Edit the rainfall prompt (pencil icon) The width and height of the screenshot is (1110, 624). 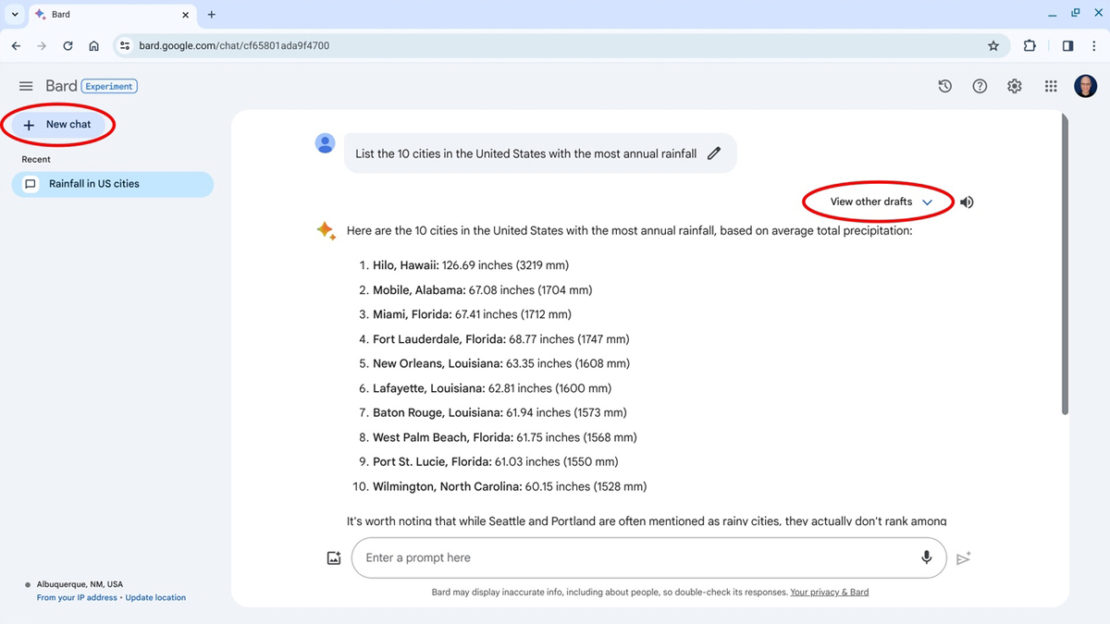(x=713, y=152)
